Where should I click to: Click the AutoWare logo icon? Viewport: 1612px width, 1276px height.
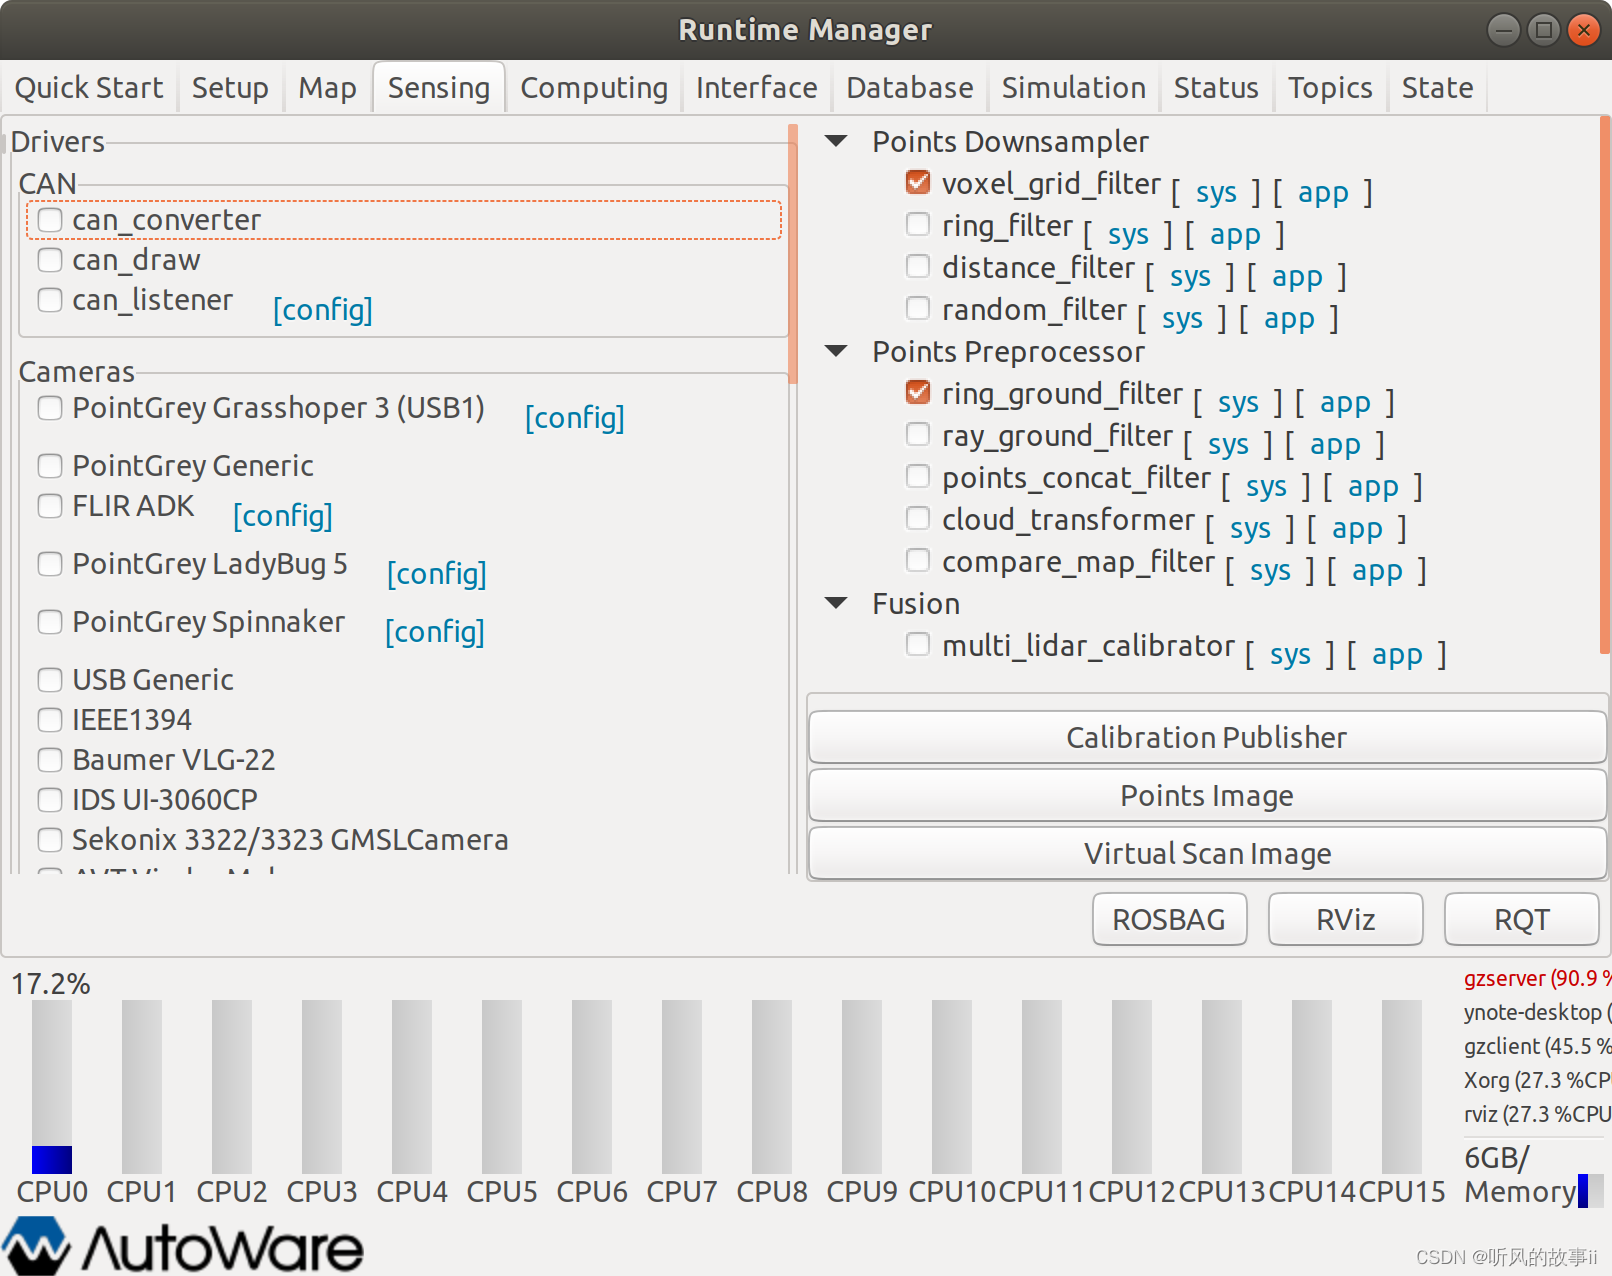pyautogui.click(x=35, y=1244)
